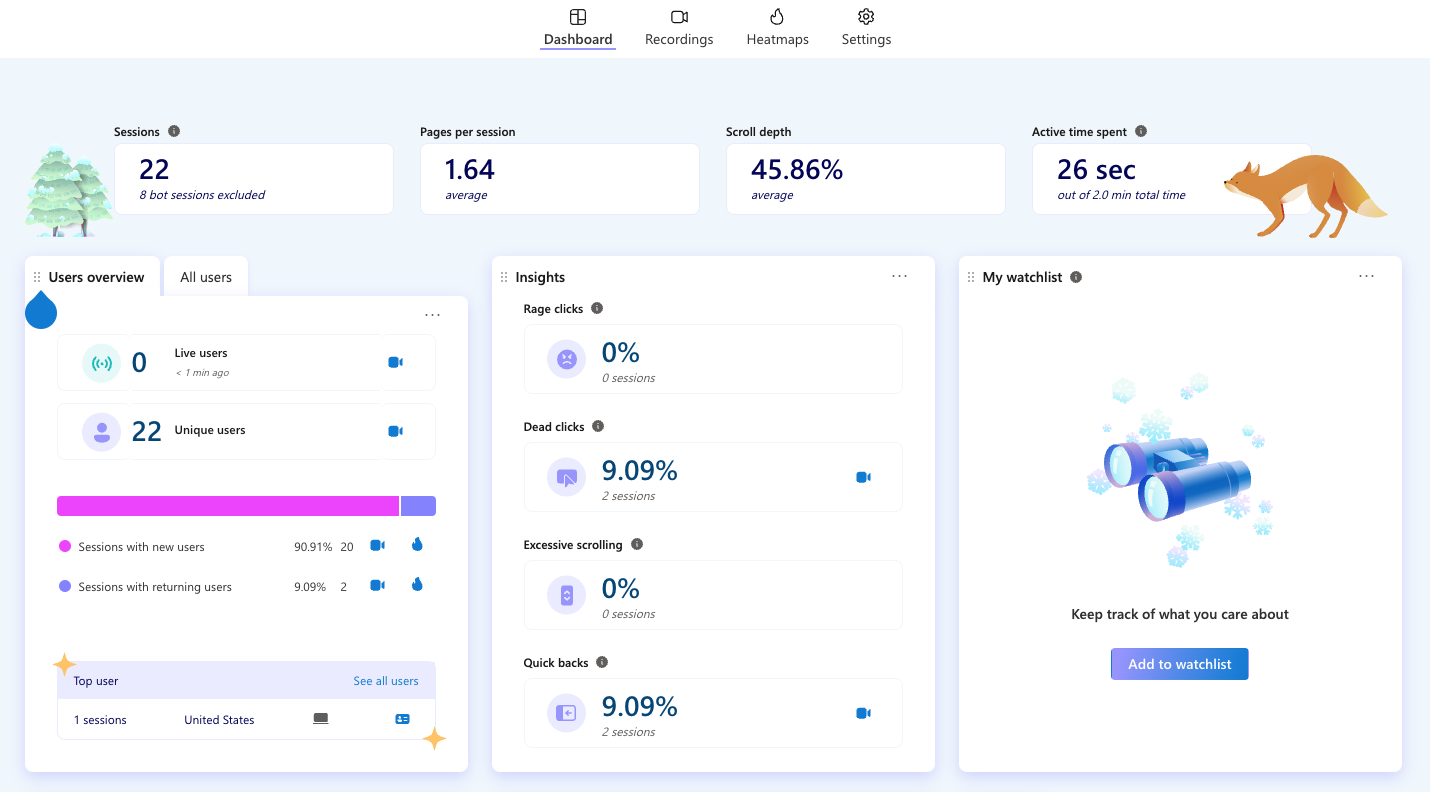Select the Users overview tab
This screenshot has height=792, width=1430.
96,277
